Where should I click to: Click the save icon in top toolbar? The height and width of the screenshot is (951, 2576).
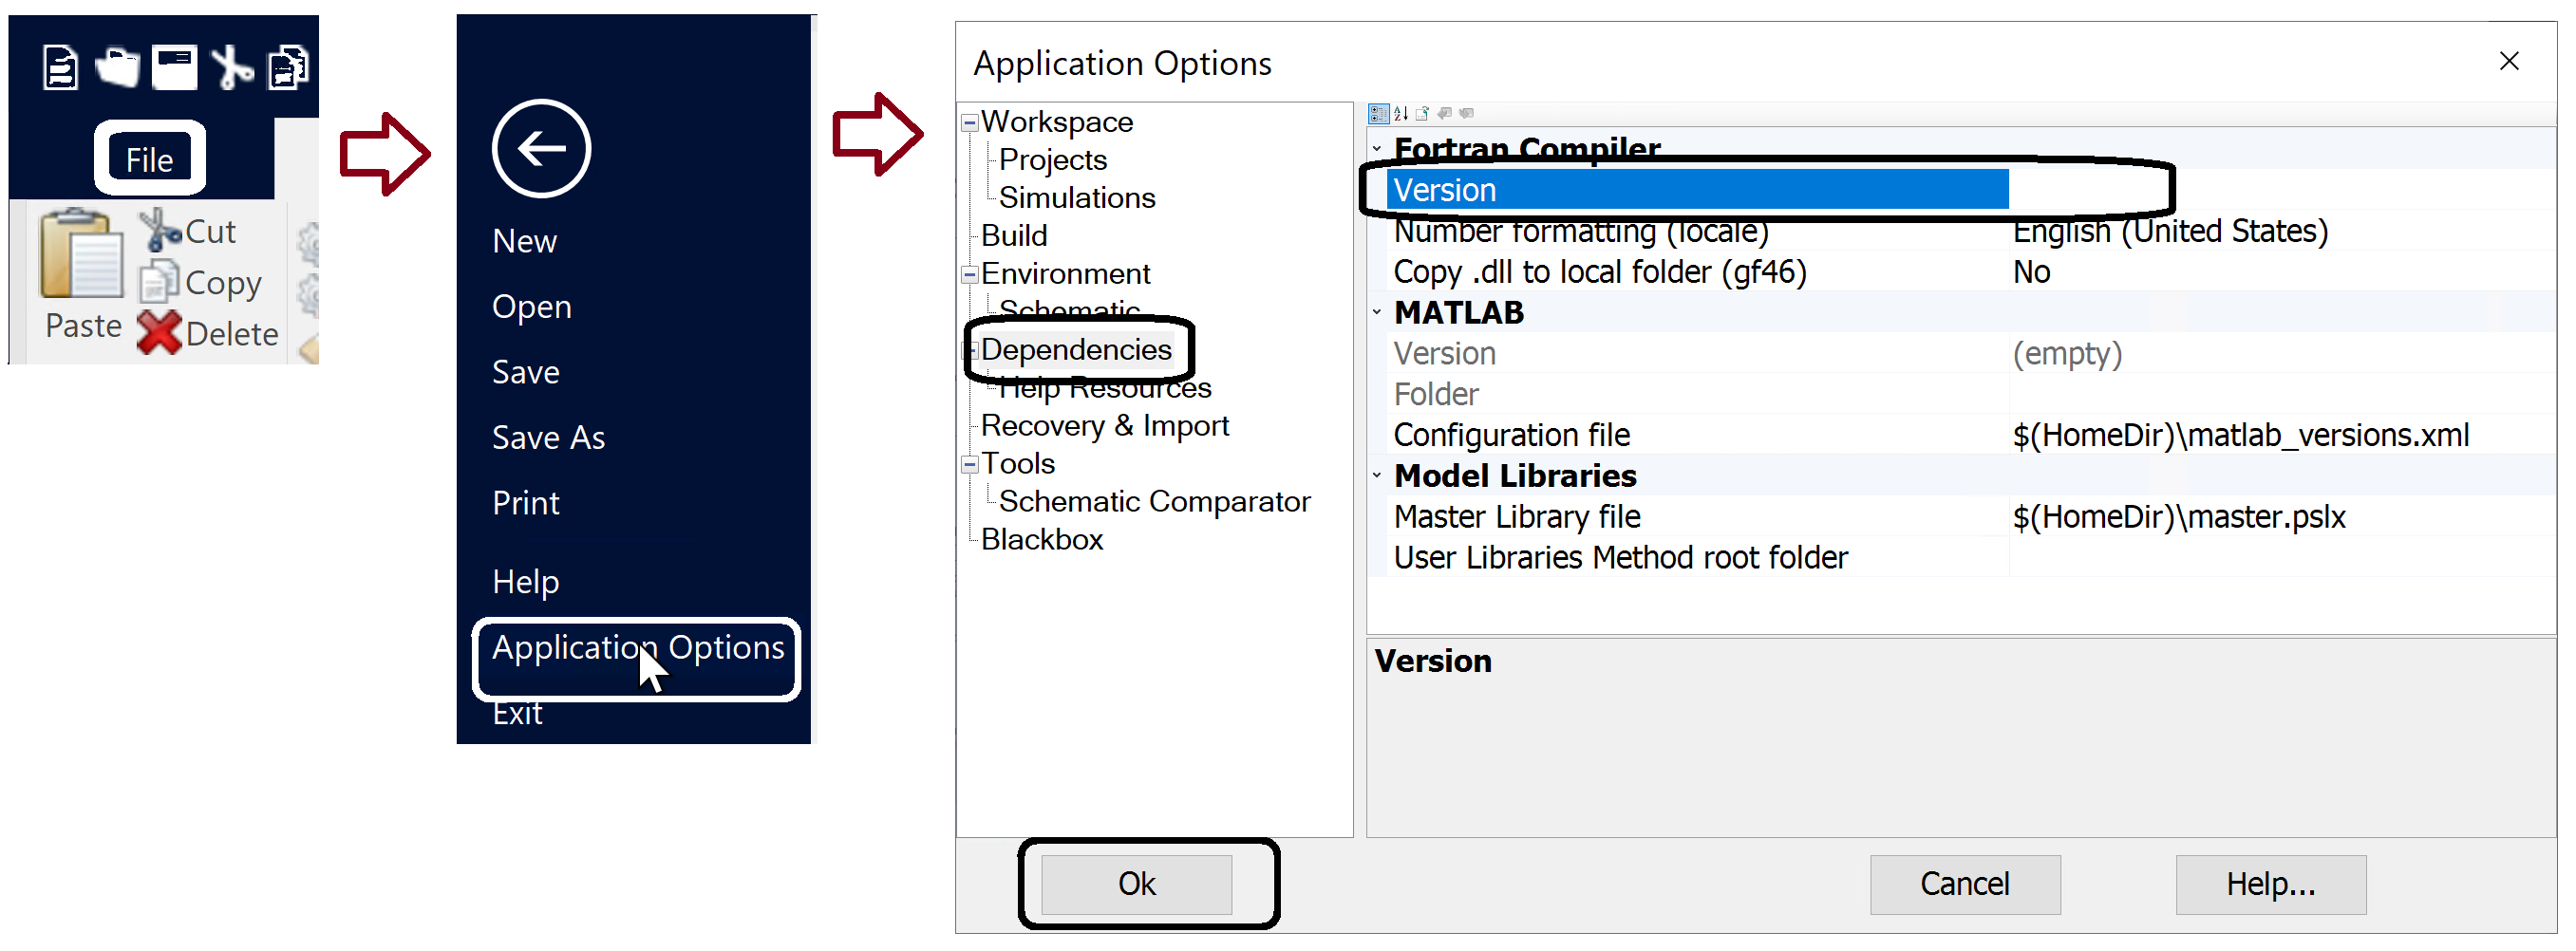tap(174, 68)
